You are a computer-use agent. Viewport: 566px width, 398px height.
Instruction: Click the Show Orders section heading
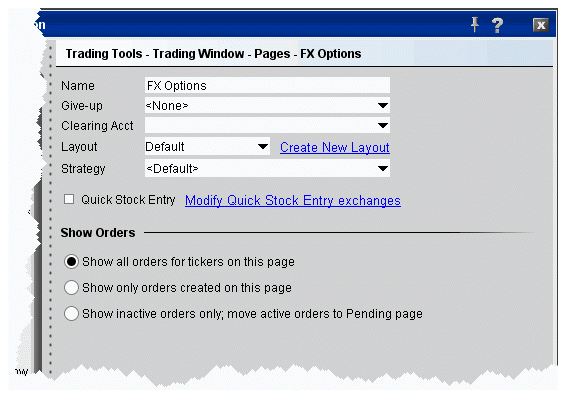(98, 233)
